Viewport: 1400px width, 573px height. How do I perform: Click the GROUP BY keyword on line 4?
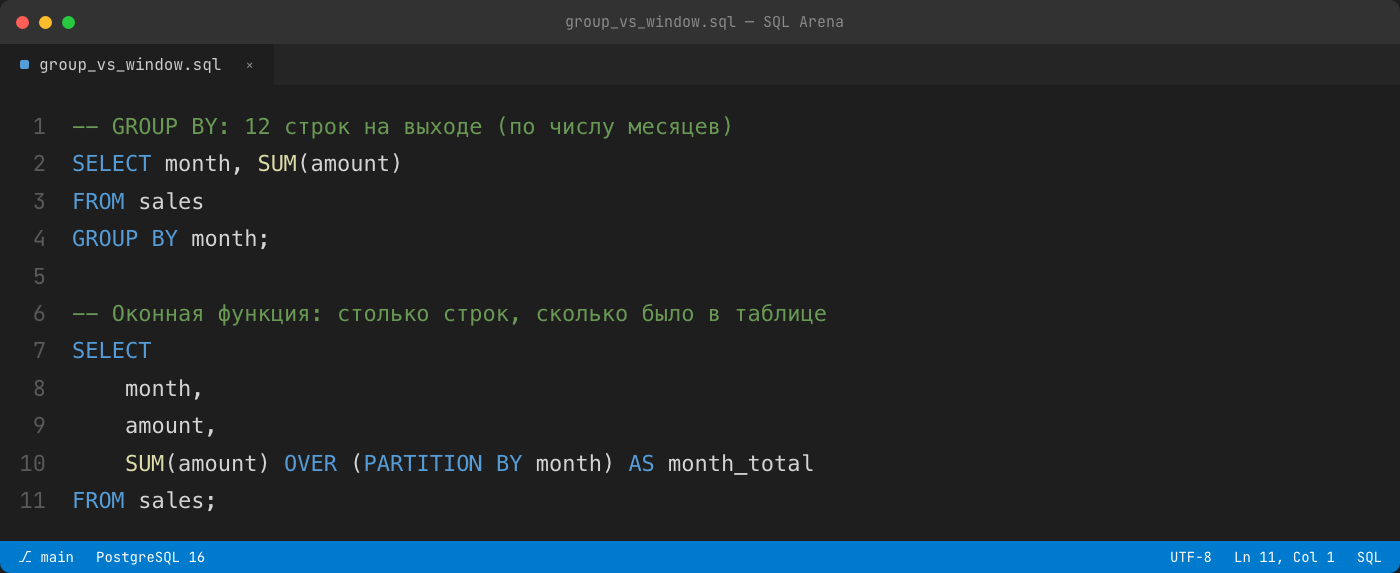click(125, 239)
